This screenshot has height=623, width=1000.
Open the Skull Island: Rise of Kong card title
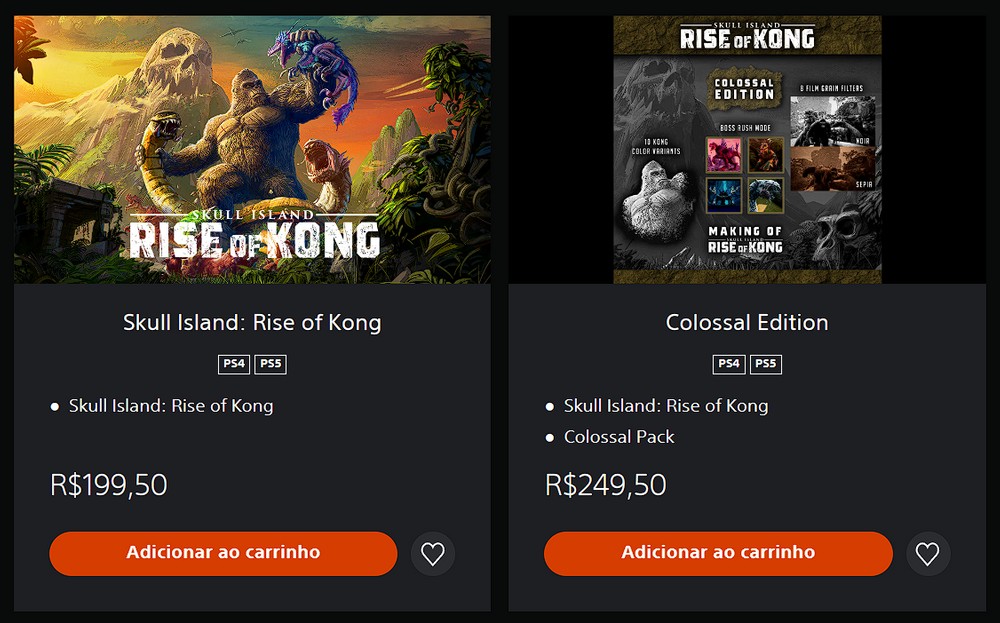tap(252, 323)
